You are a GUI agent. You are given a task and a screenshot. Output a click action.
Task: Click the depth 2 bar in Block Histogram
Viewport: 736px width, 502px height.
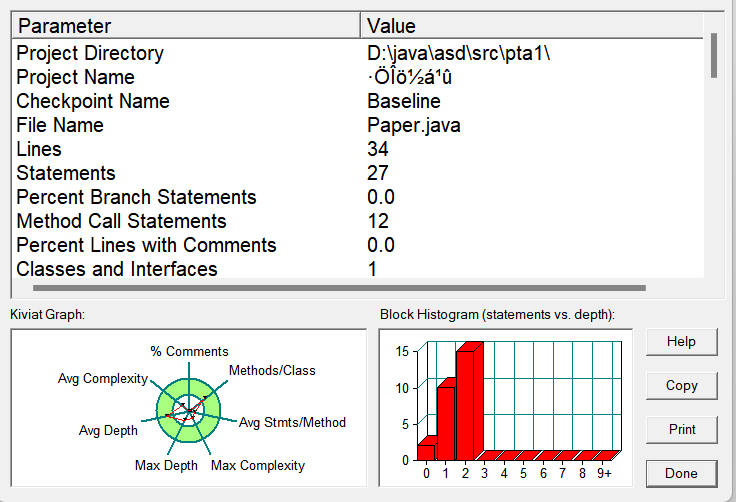(x=466, y=402)
